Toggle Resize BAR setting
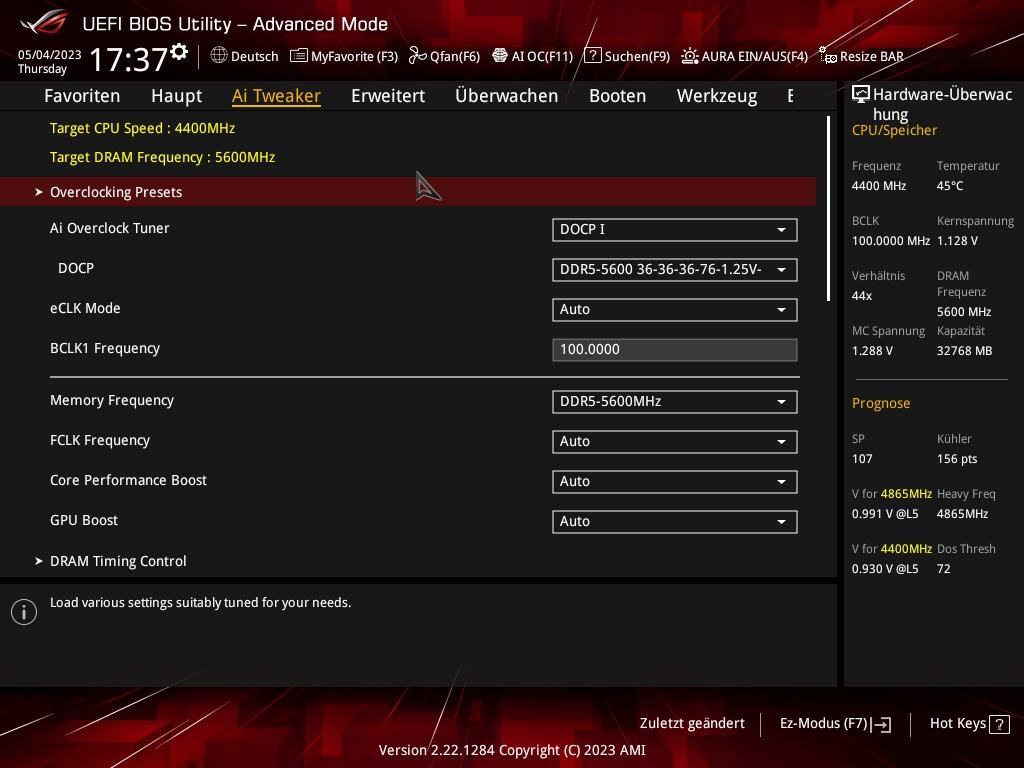1024x768 pixels. click(861, 56)
